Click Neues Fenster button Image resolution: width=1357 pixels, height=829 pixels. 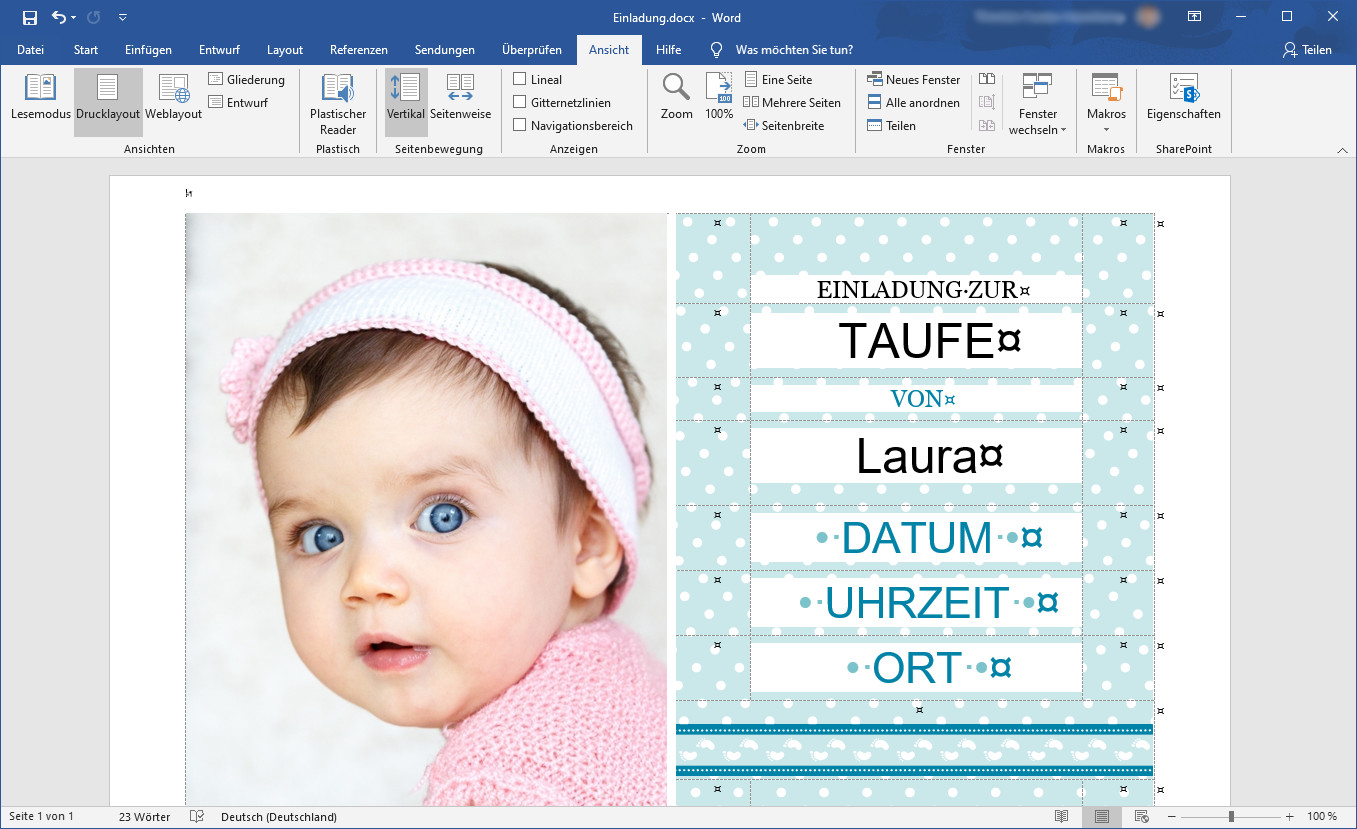[913, 79]
